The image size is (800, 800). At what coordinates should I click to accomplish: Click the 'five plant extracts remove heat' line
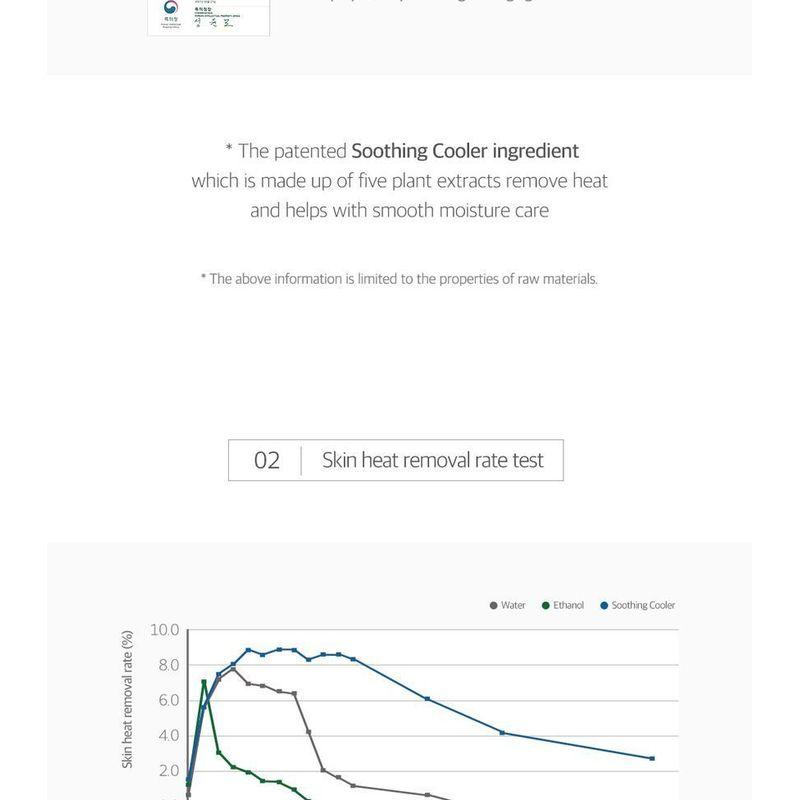pyautogui.click(x=399, y=181)
